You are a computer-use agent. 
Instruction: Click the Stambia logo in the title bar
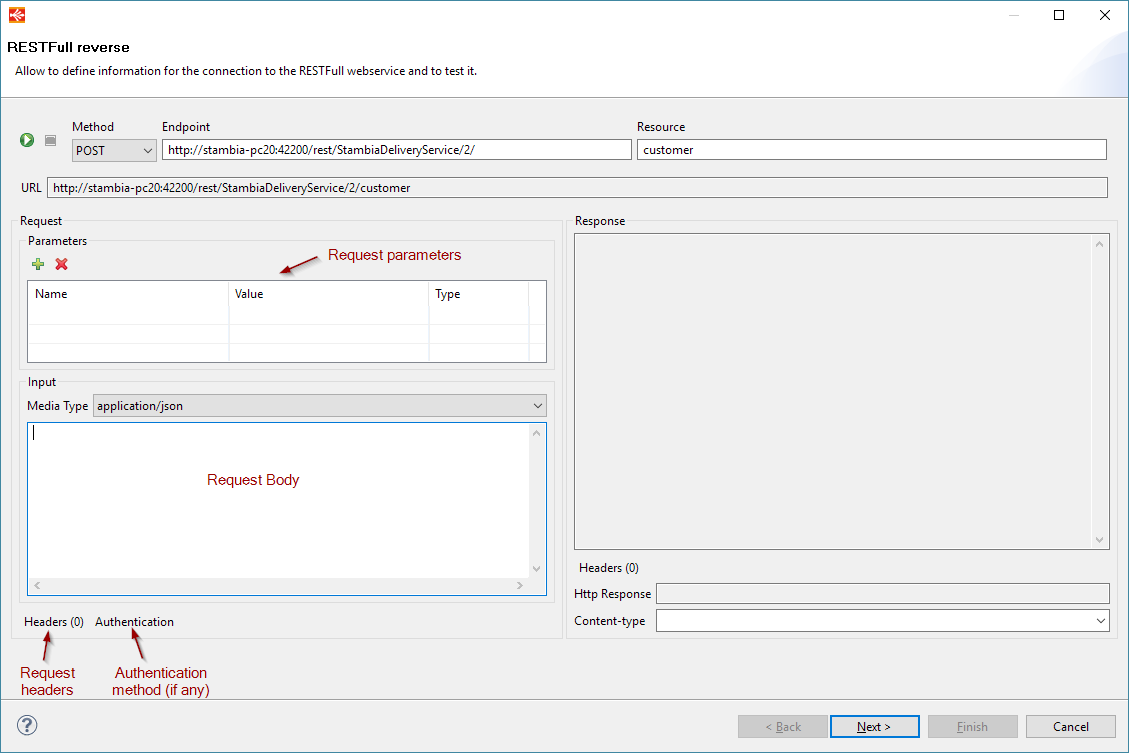click(16, 14)
